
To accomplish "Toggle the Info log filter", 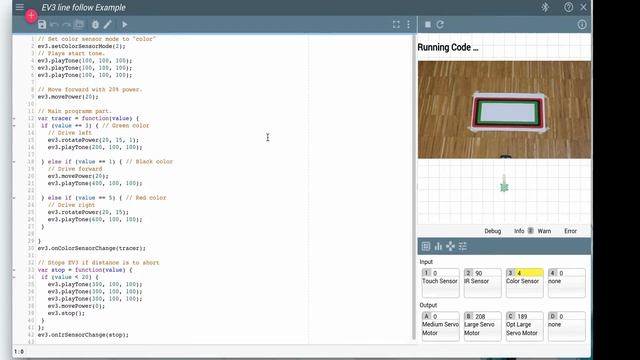I will [x=519, y=231].
